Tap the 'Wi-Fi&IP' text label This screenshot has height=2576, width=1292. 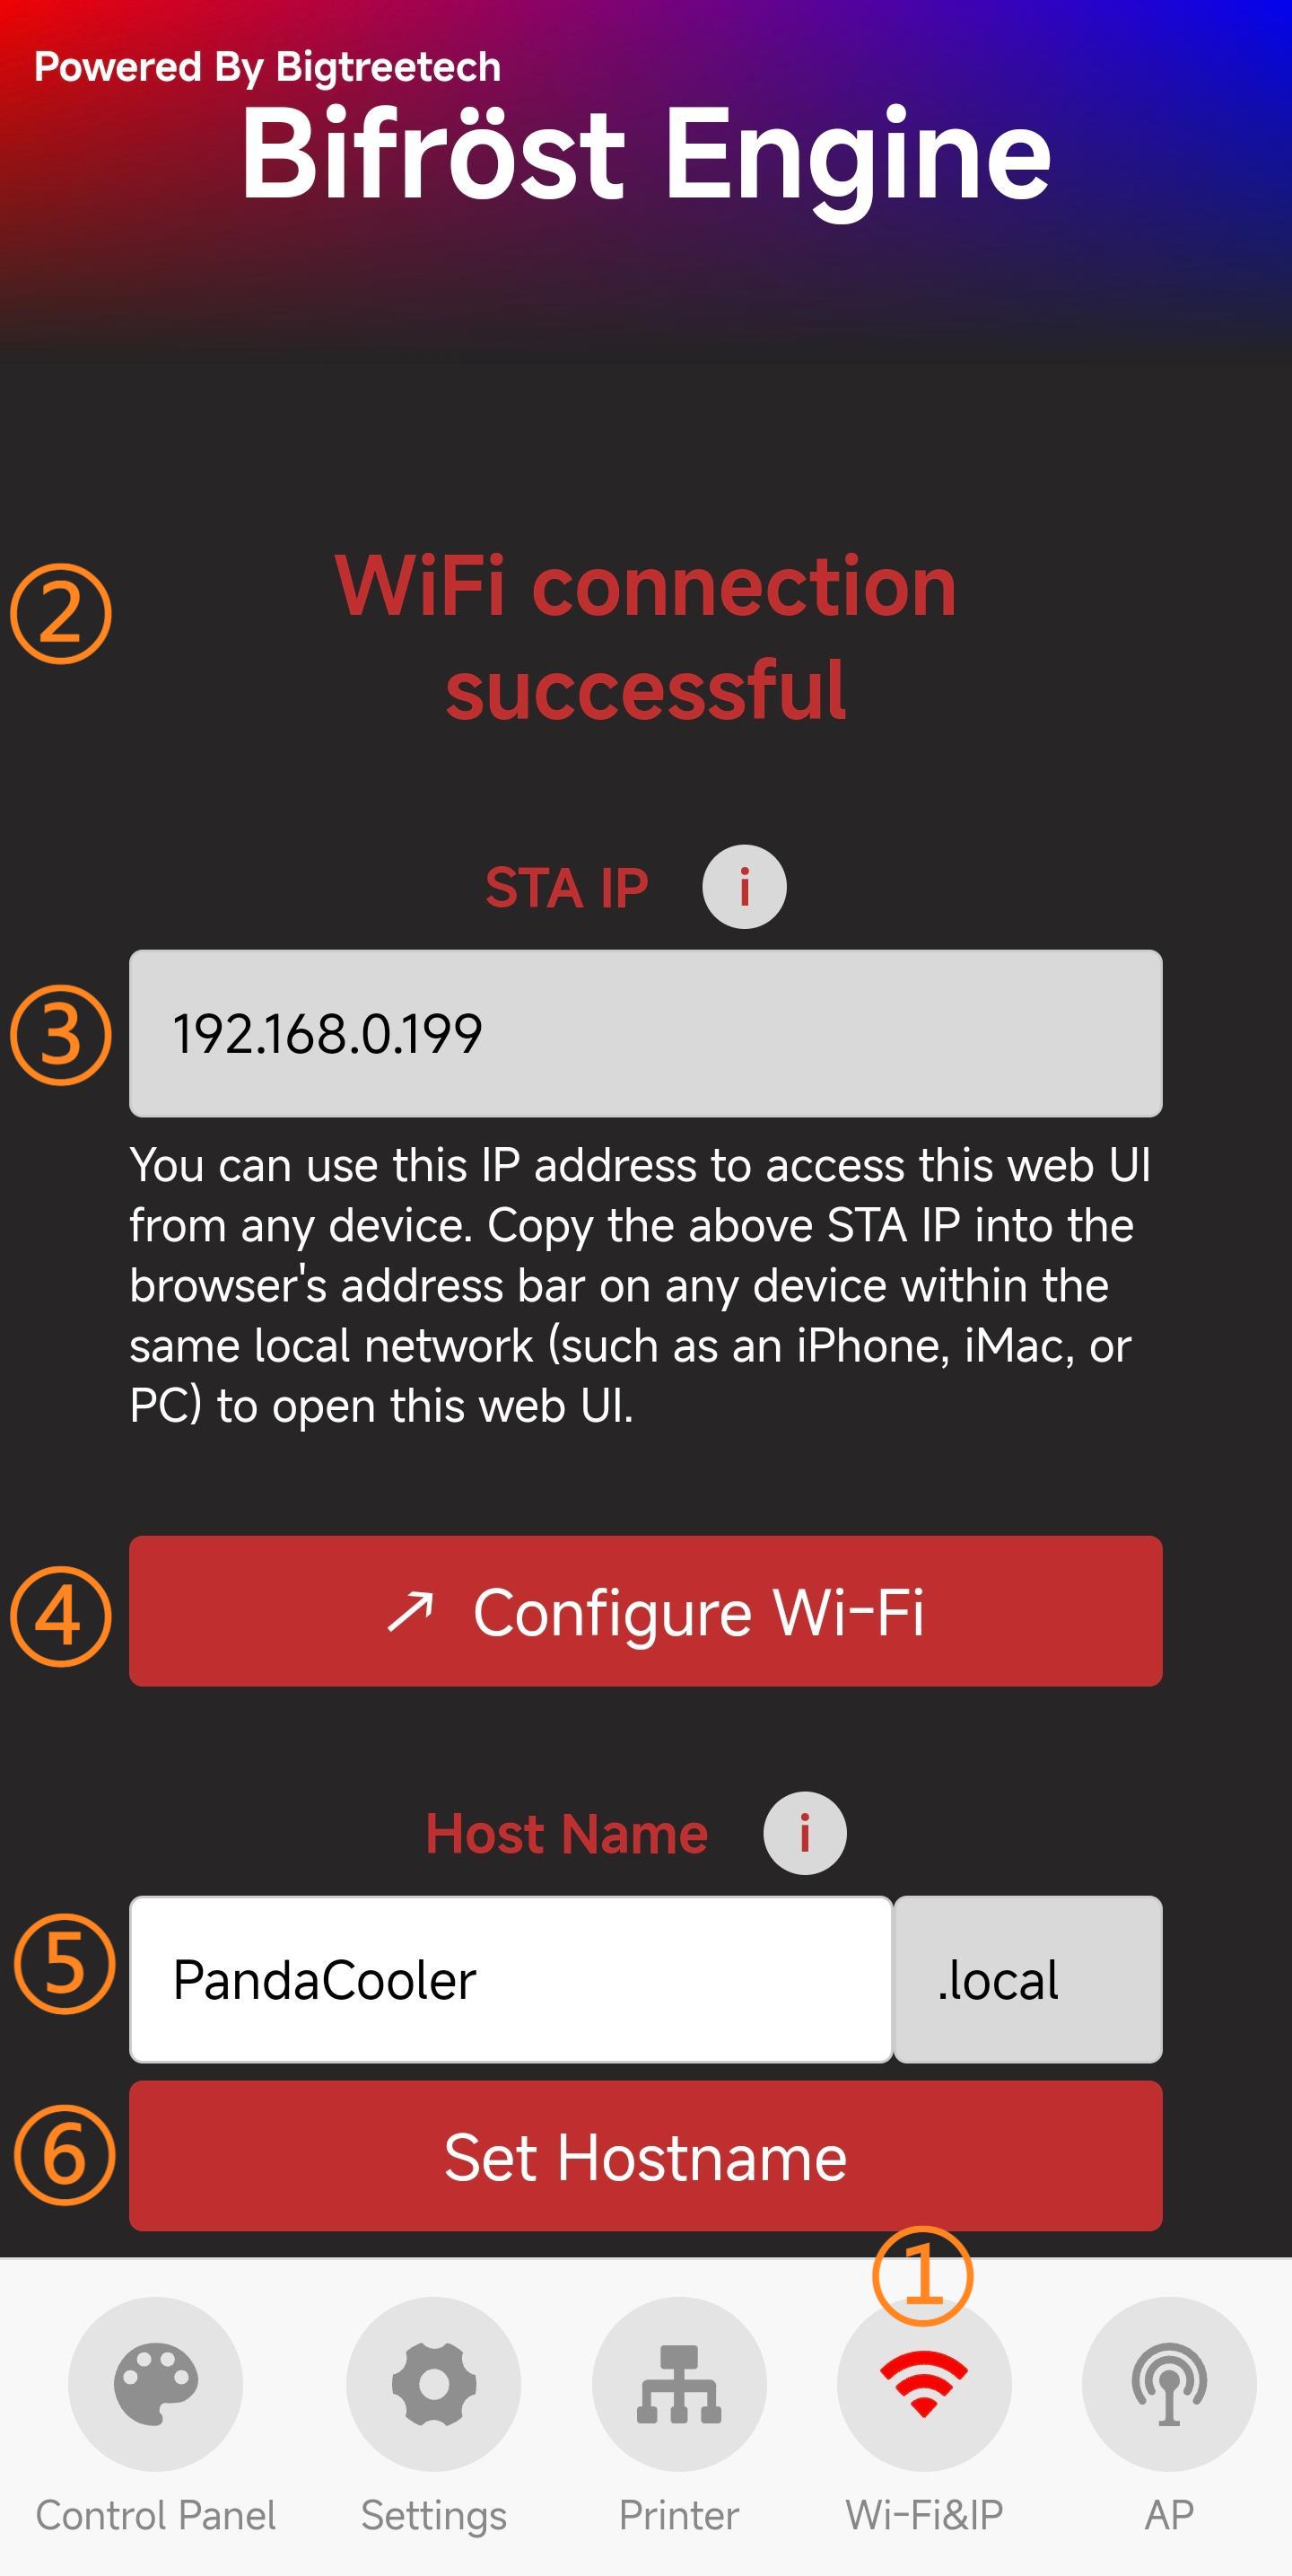coord(924,2515)
